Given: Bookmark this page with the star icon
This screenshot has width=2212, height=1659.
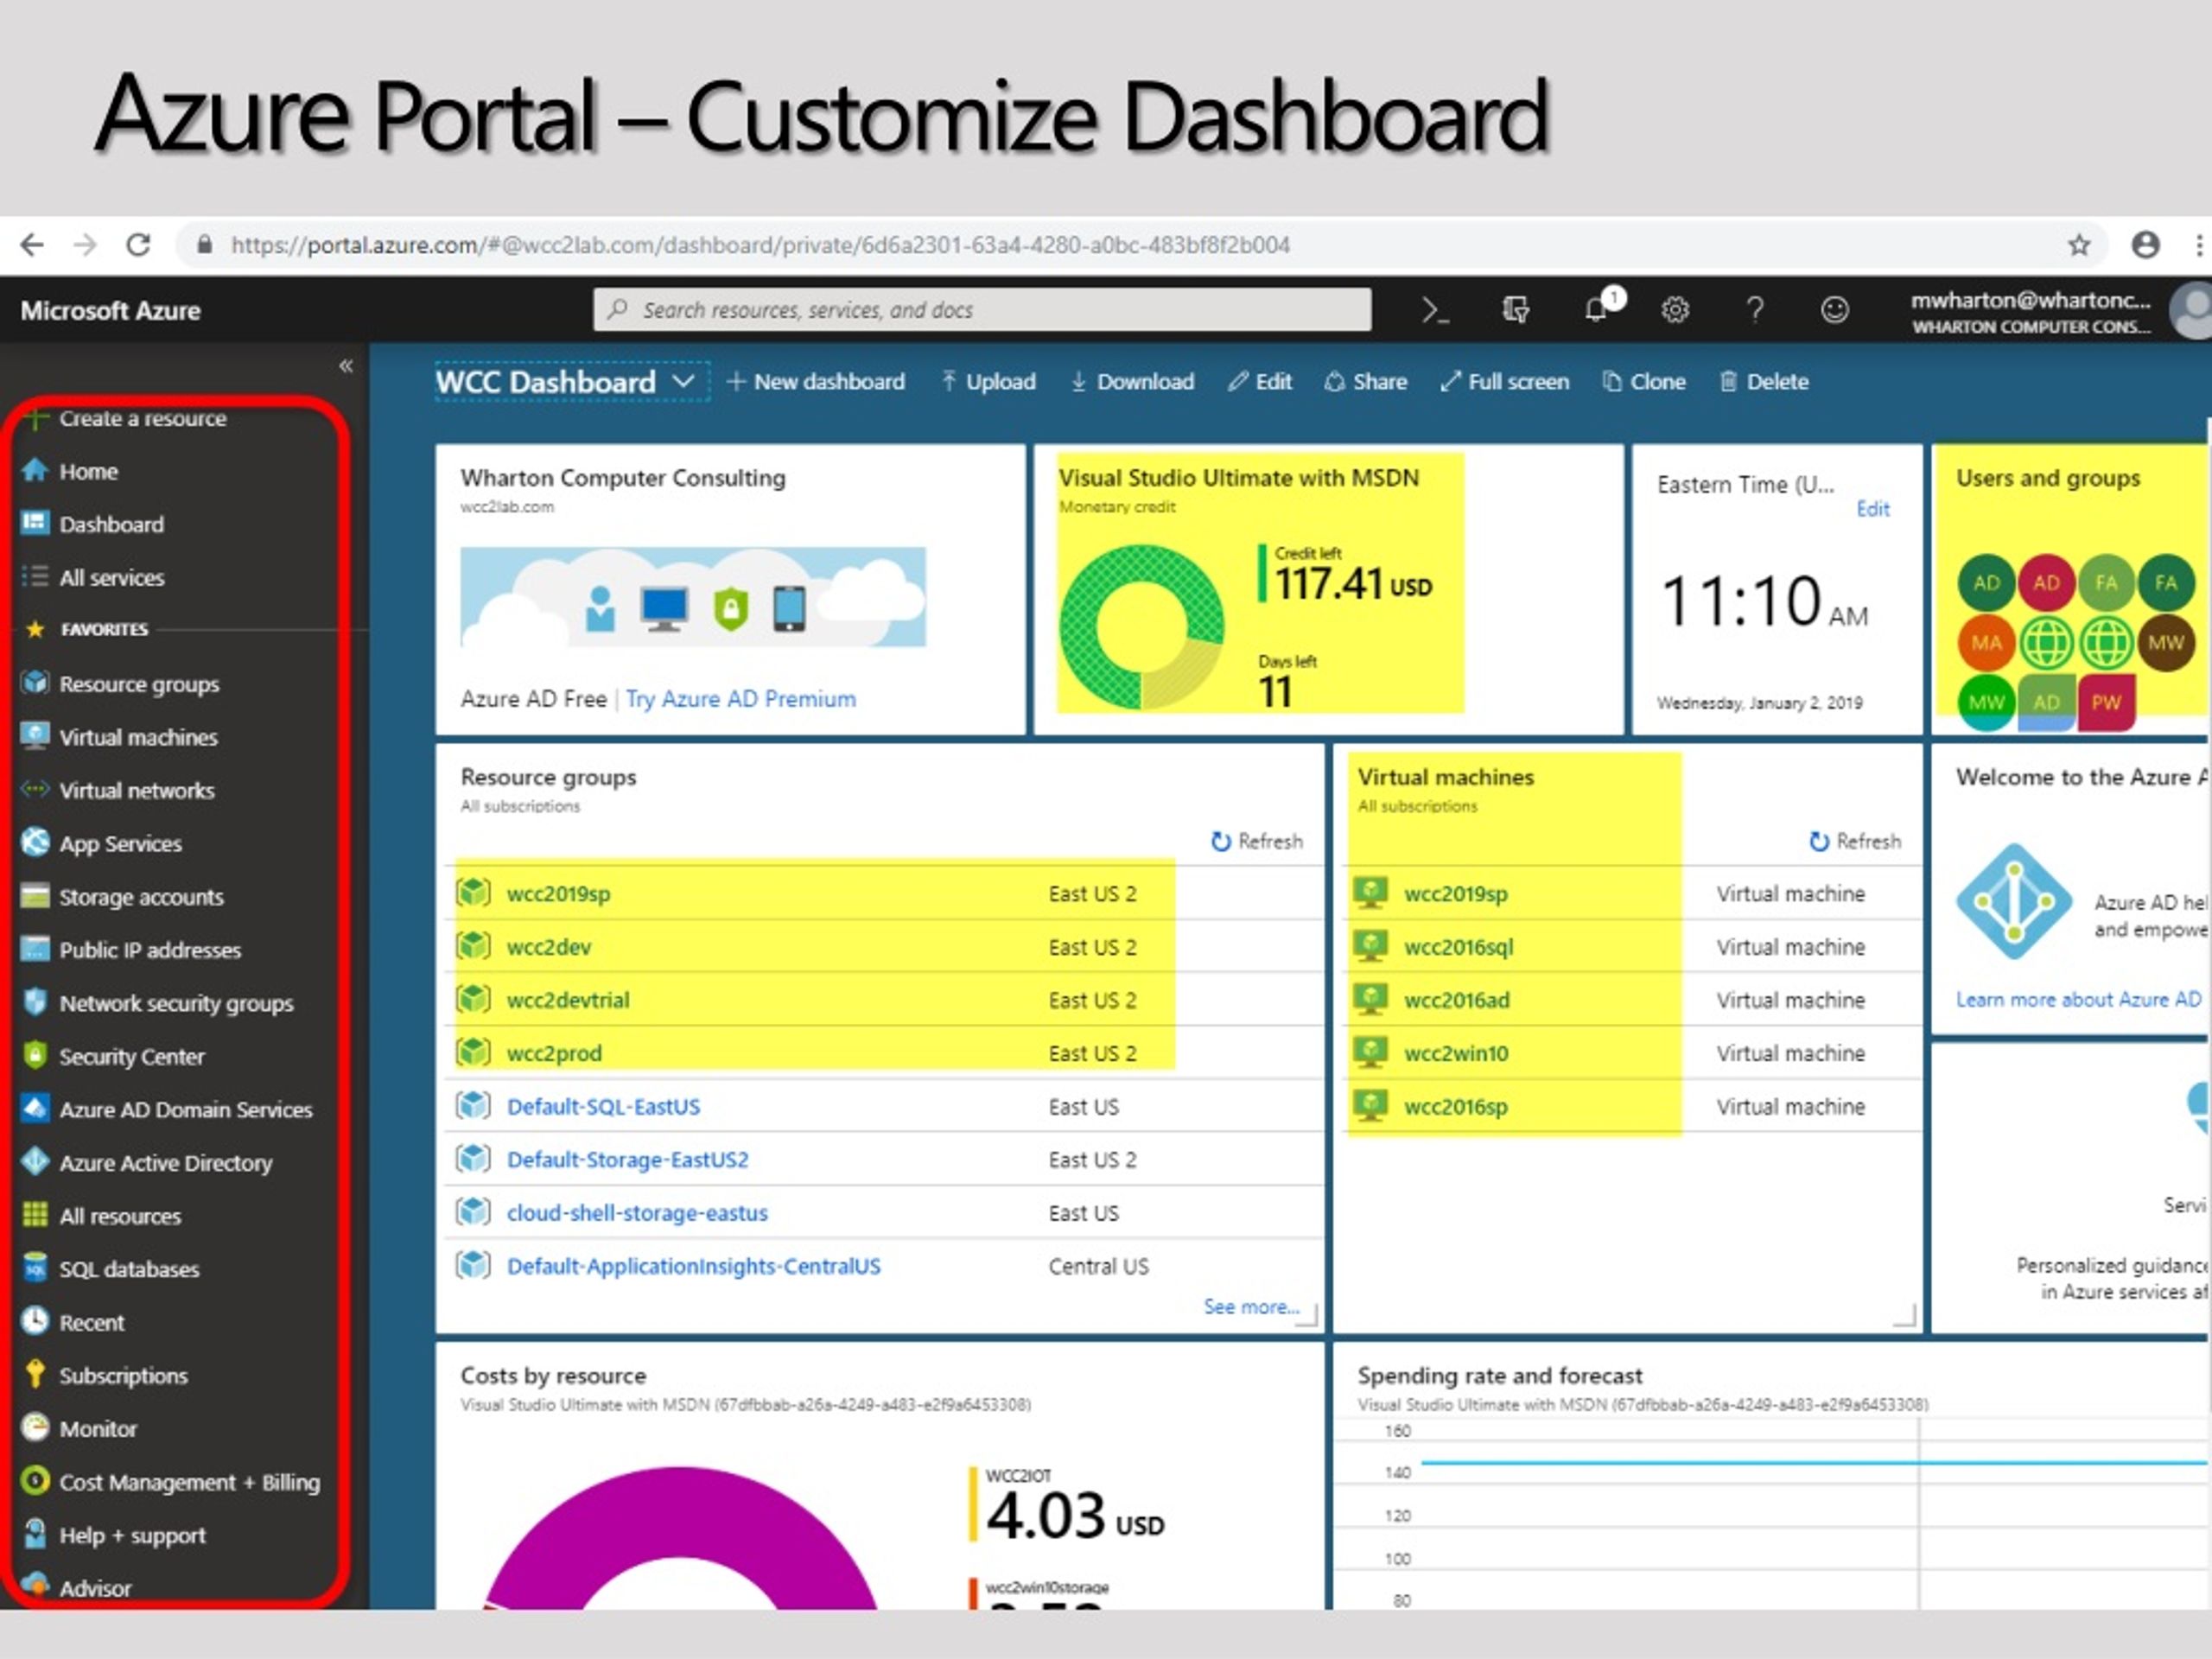Looking at the screenshot, I should click(2079, 245).
